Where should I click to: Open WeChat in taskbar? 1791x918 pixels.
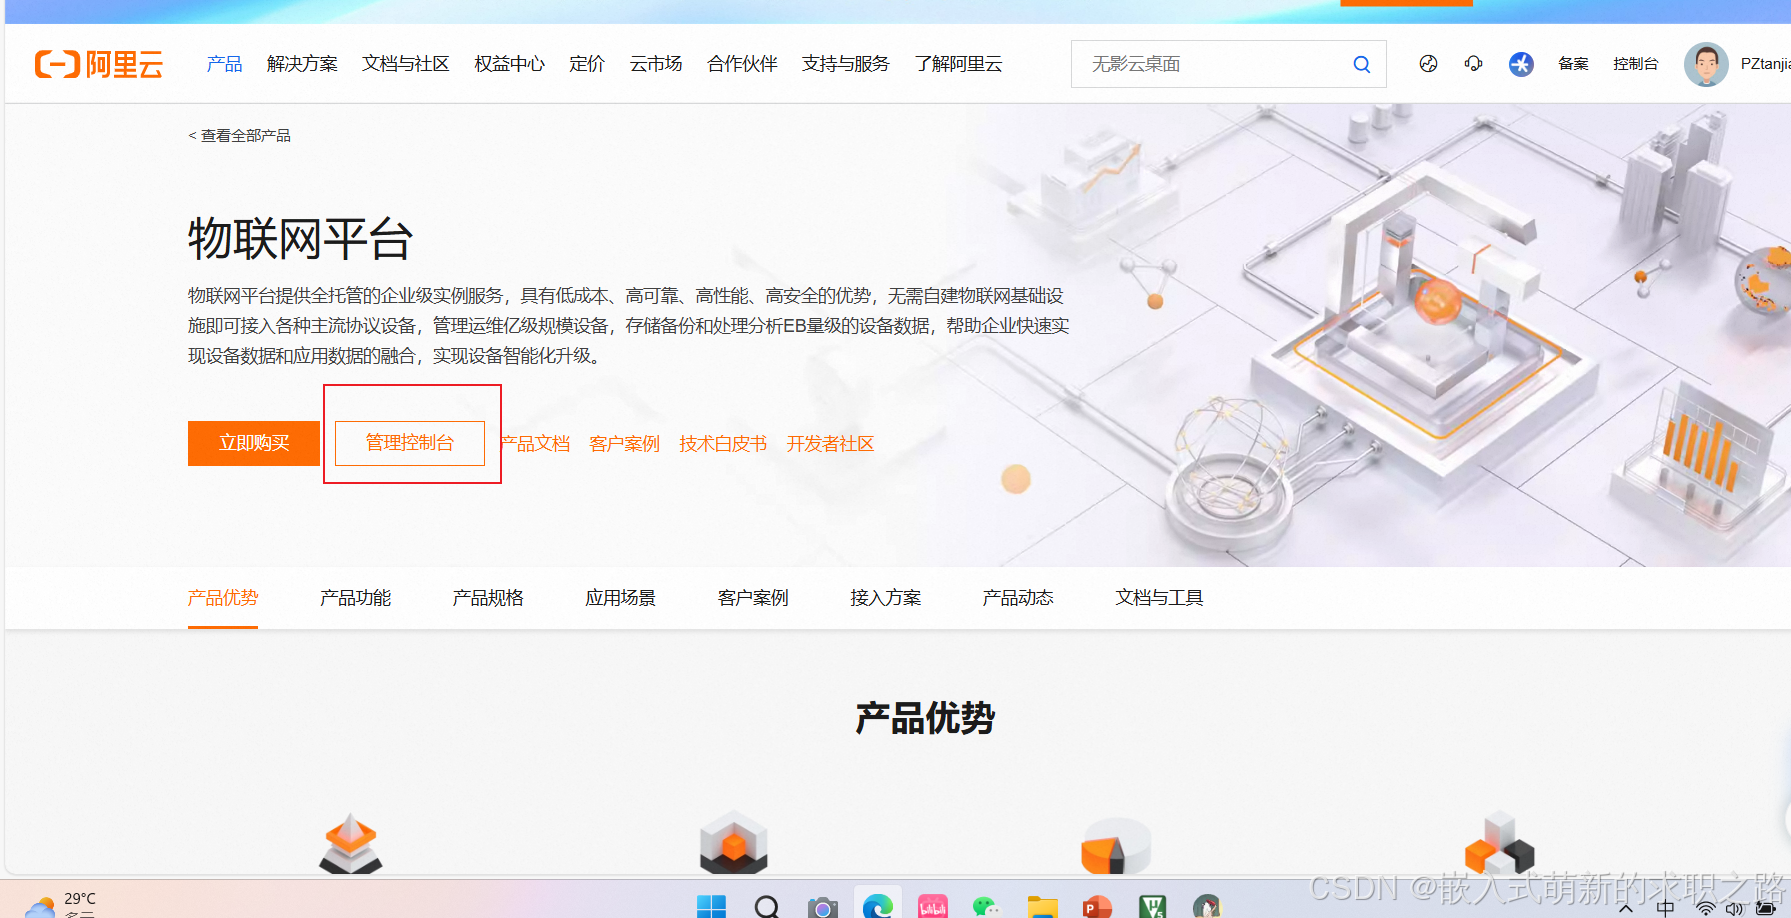tap(987, 907)
